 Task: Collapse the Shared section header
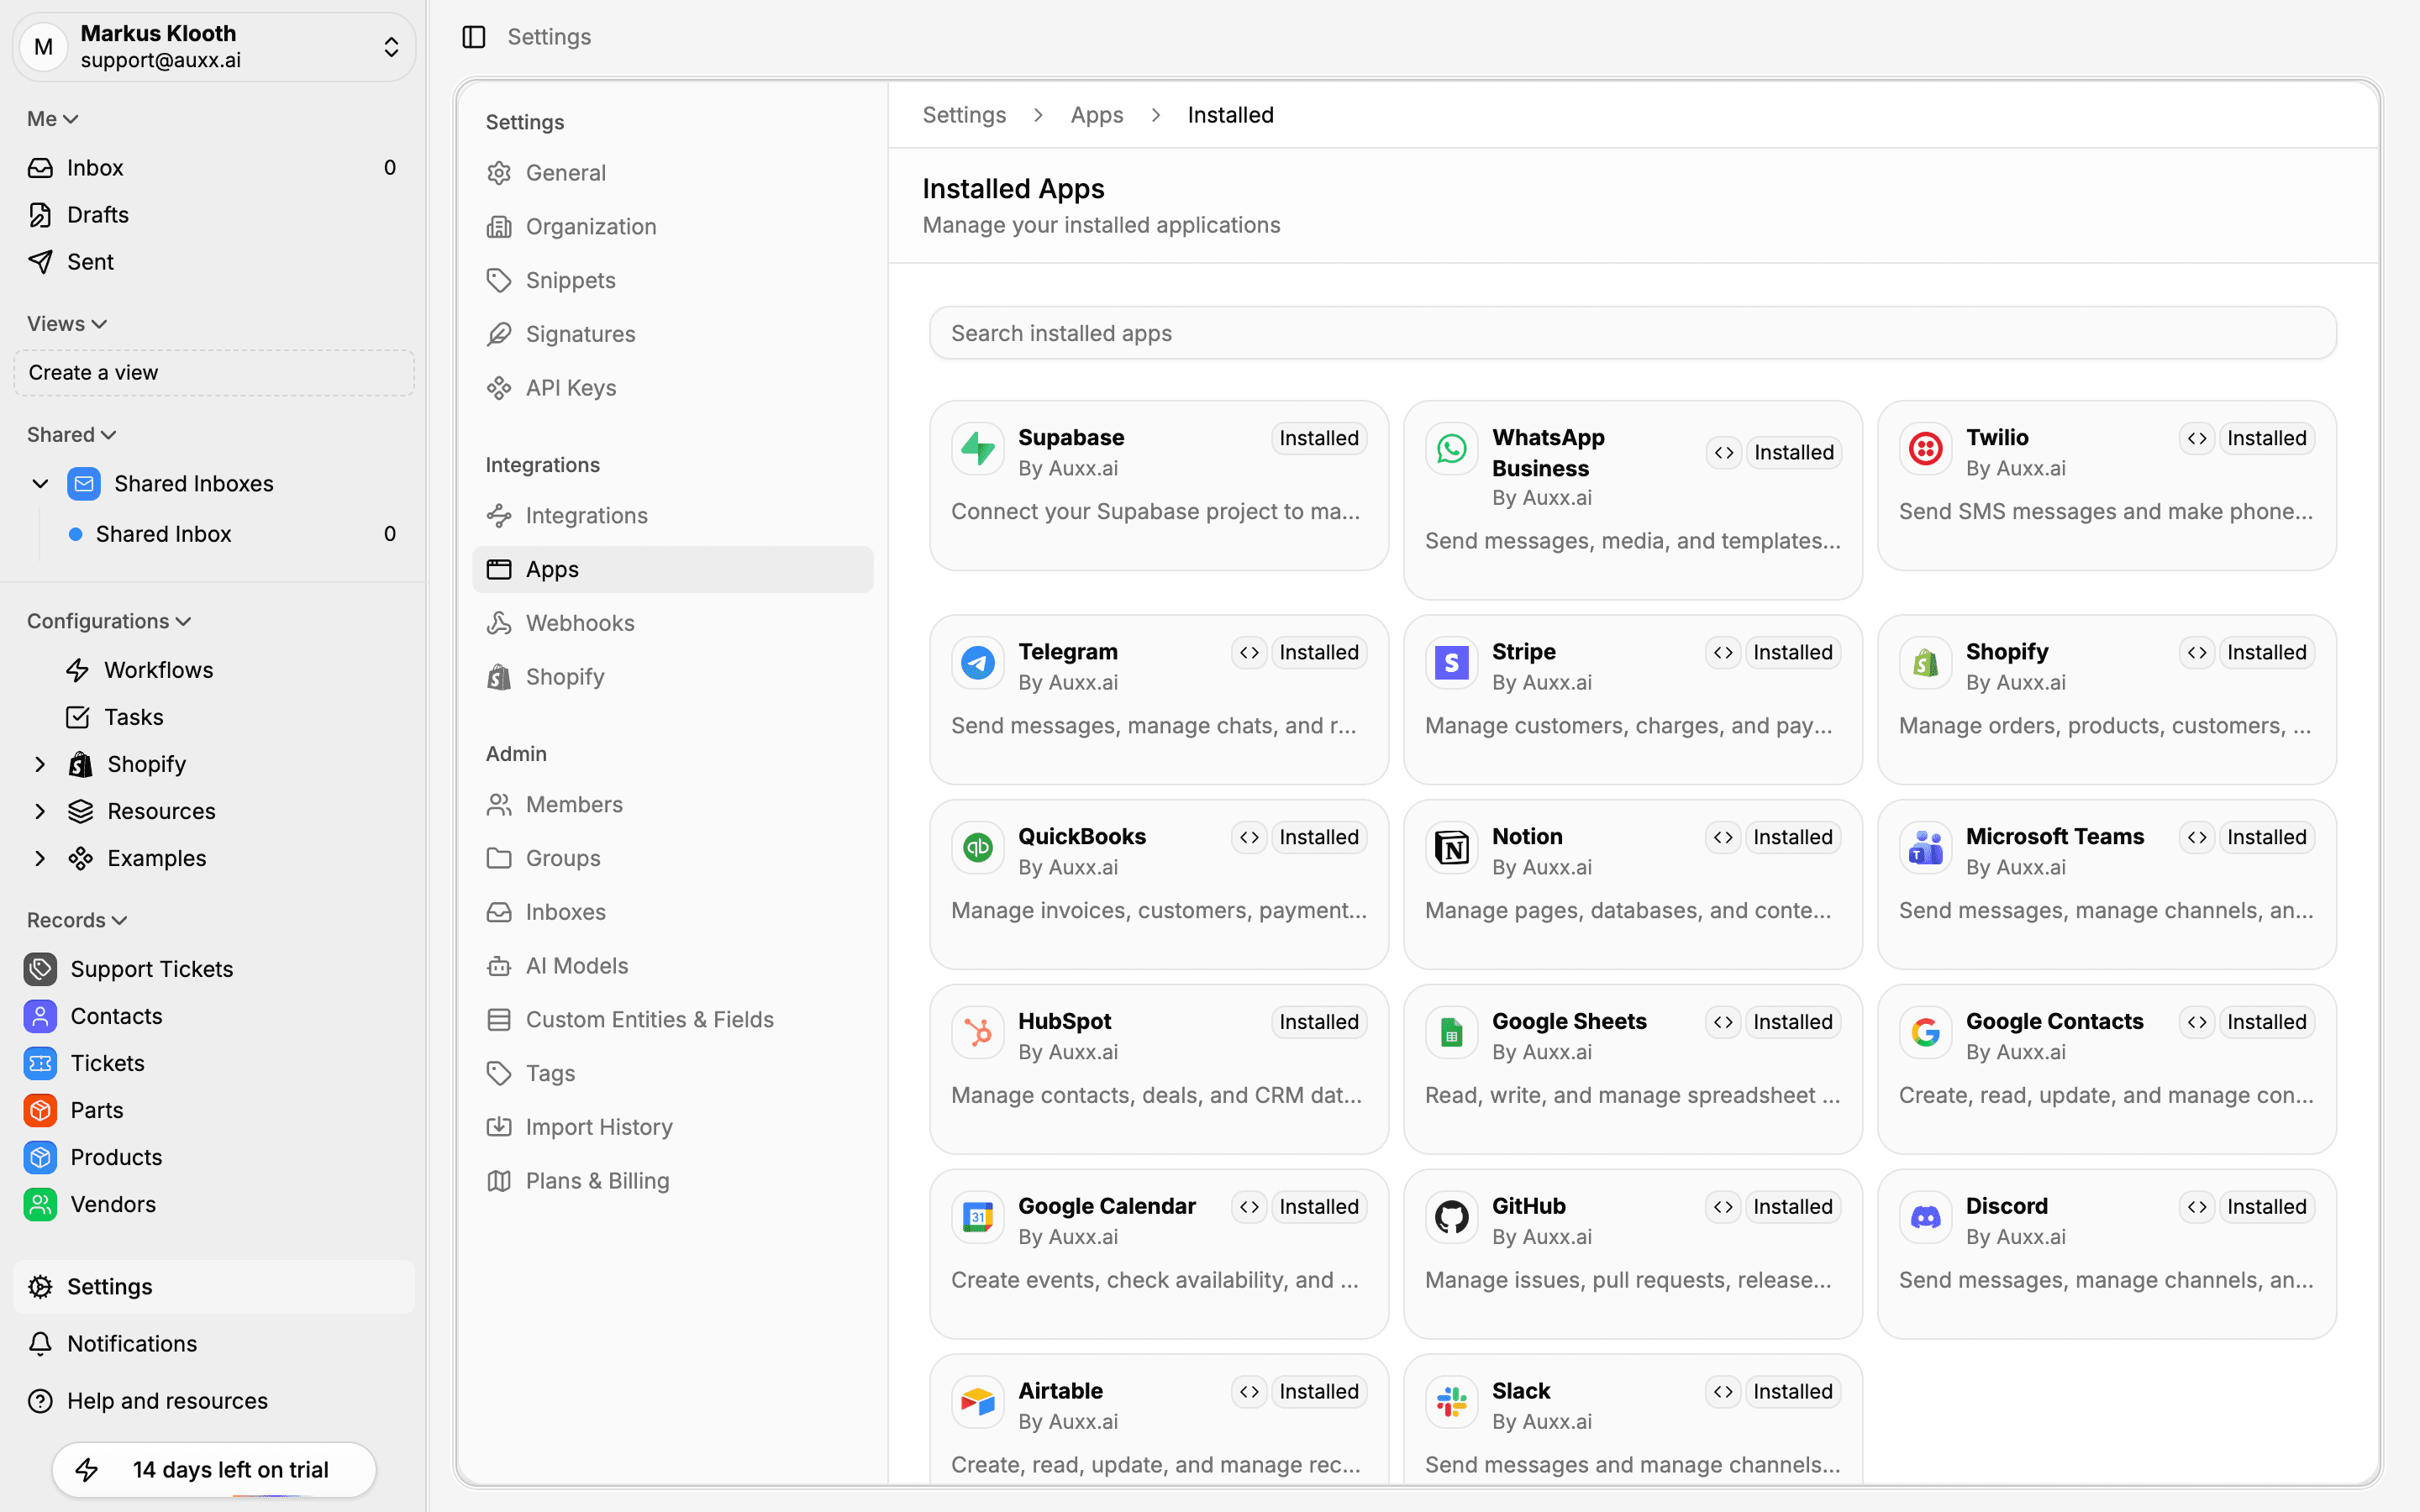(71, 435)
